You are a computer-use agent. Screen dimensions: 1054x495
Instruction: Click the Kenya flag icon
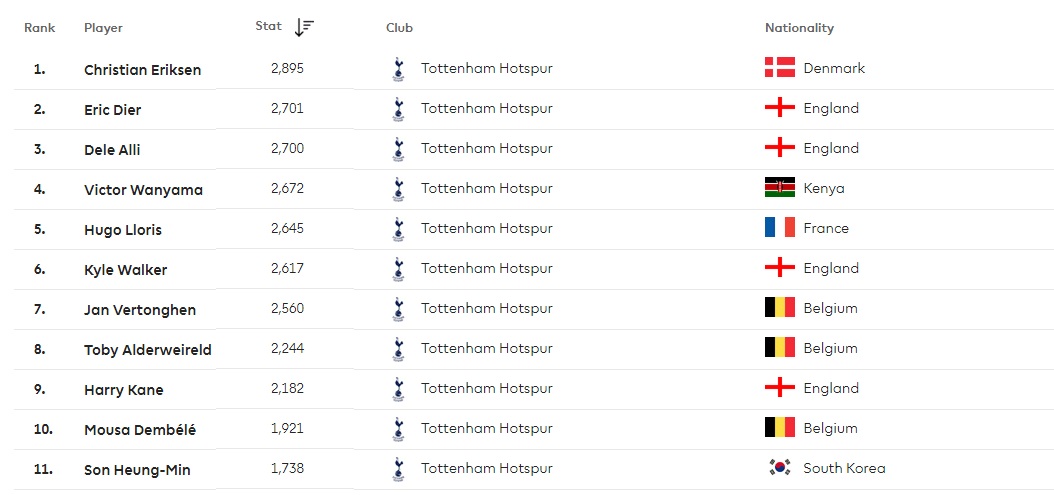(779, 188)
